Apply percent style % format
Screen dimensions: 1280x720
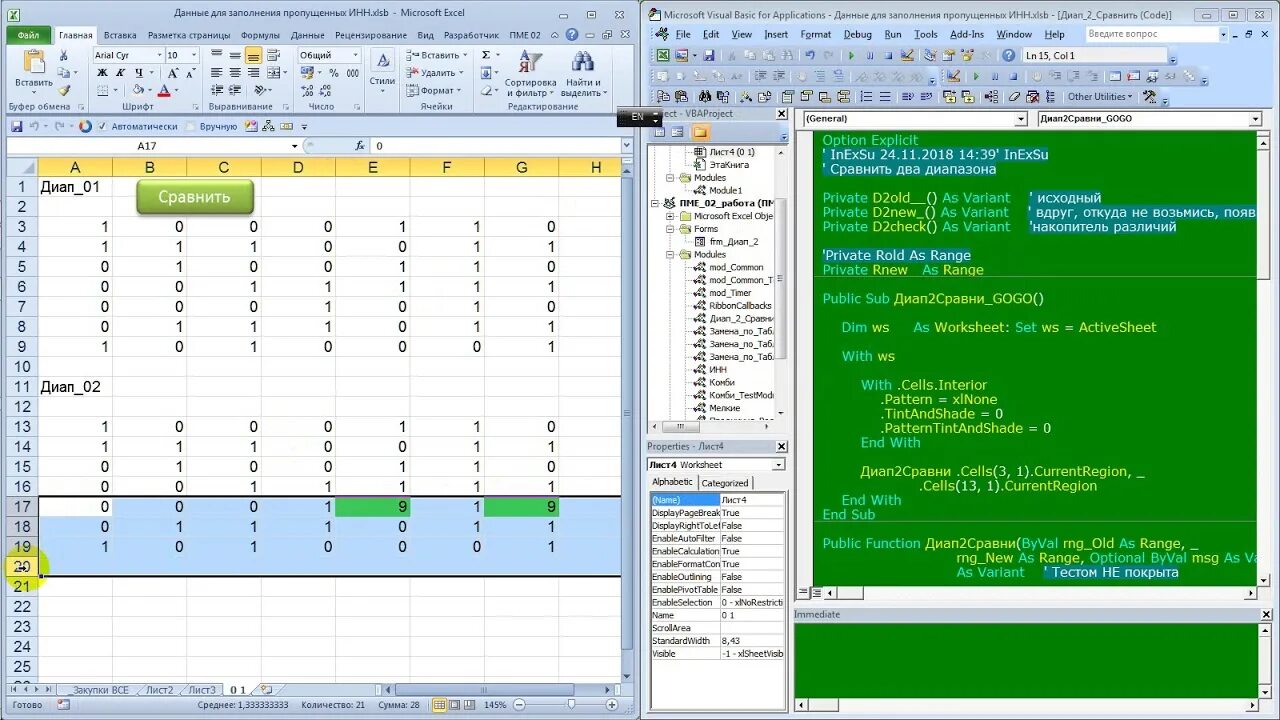point(334,73)
